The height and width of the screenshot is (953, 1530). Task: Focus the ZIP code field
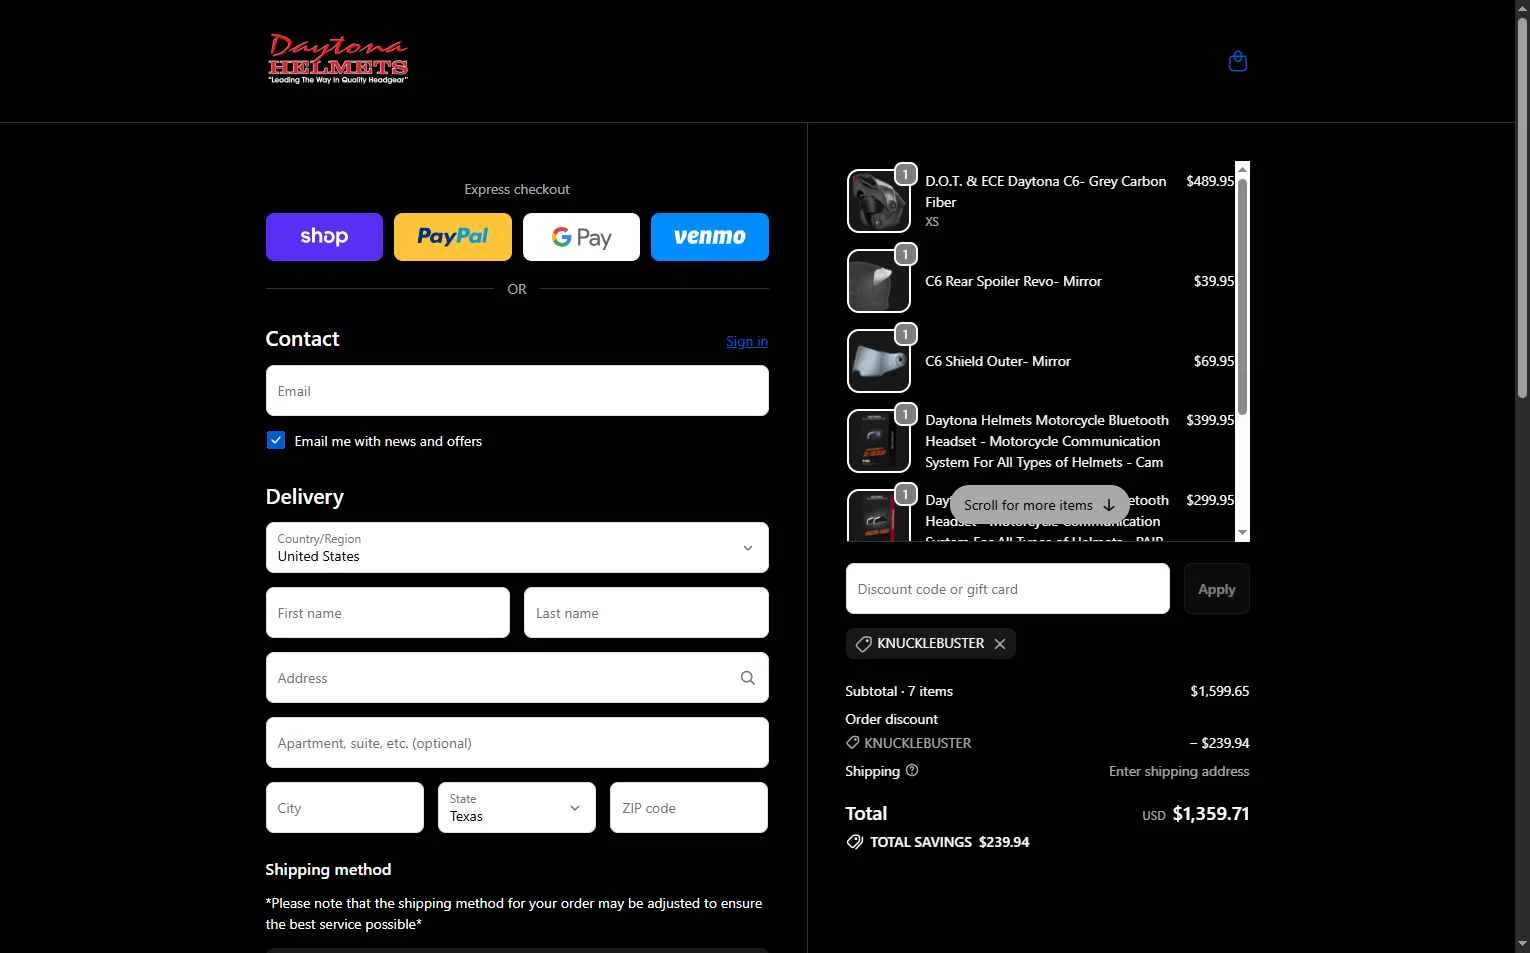[689, 807]
